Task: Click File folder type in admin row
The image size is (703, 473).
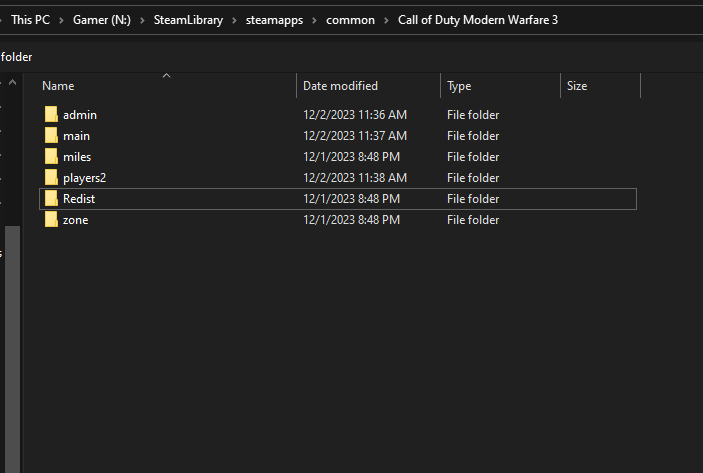Action: (x=473, y=115)
